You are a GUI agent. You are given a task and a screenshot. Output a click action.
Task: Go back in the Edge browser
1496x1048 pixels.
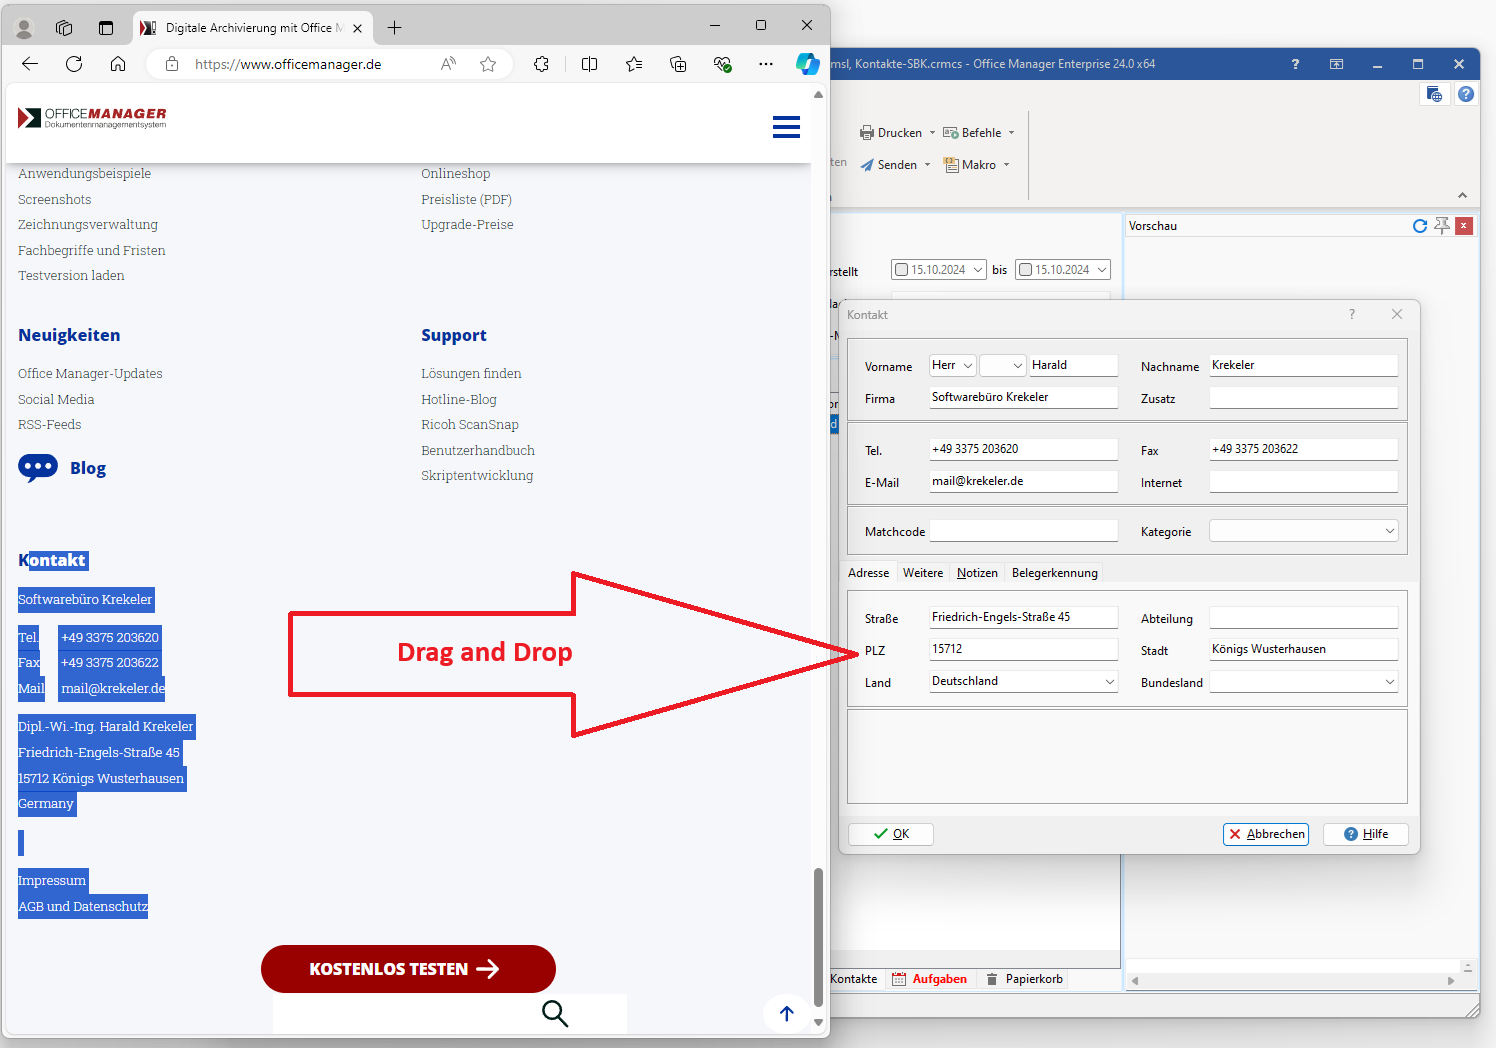pyautogui.click(x=30, y=64)
